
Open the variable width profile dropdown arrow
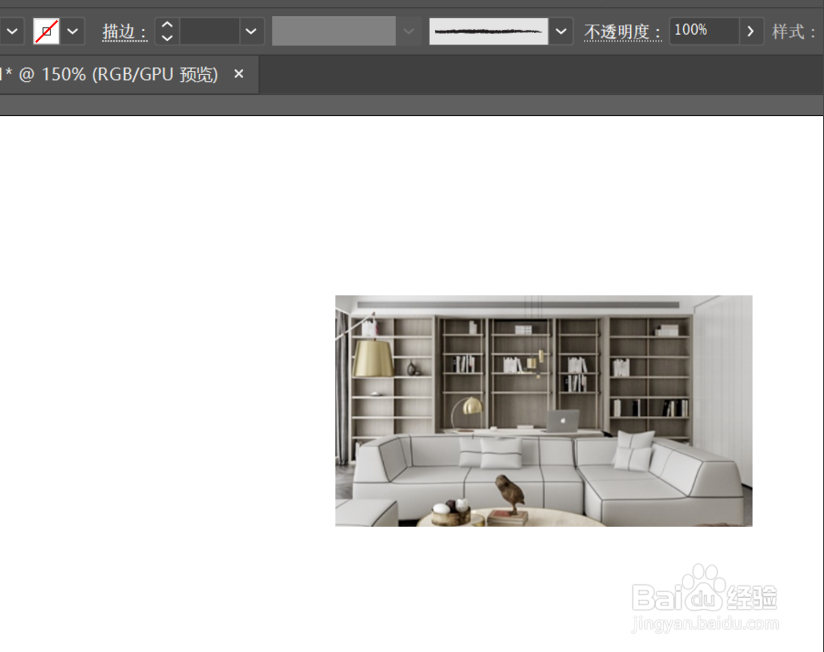click(408, 32)
